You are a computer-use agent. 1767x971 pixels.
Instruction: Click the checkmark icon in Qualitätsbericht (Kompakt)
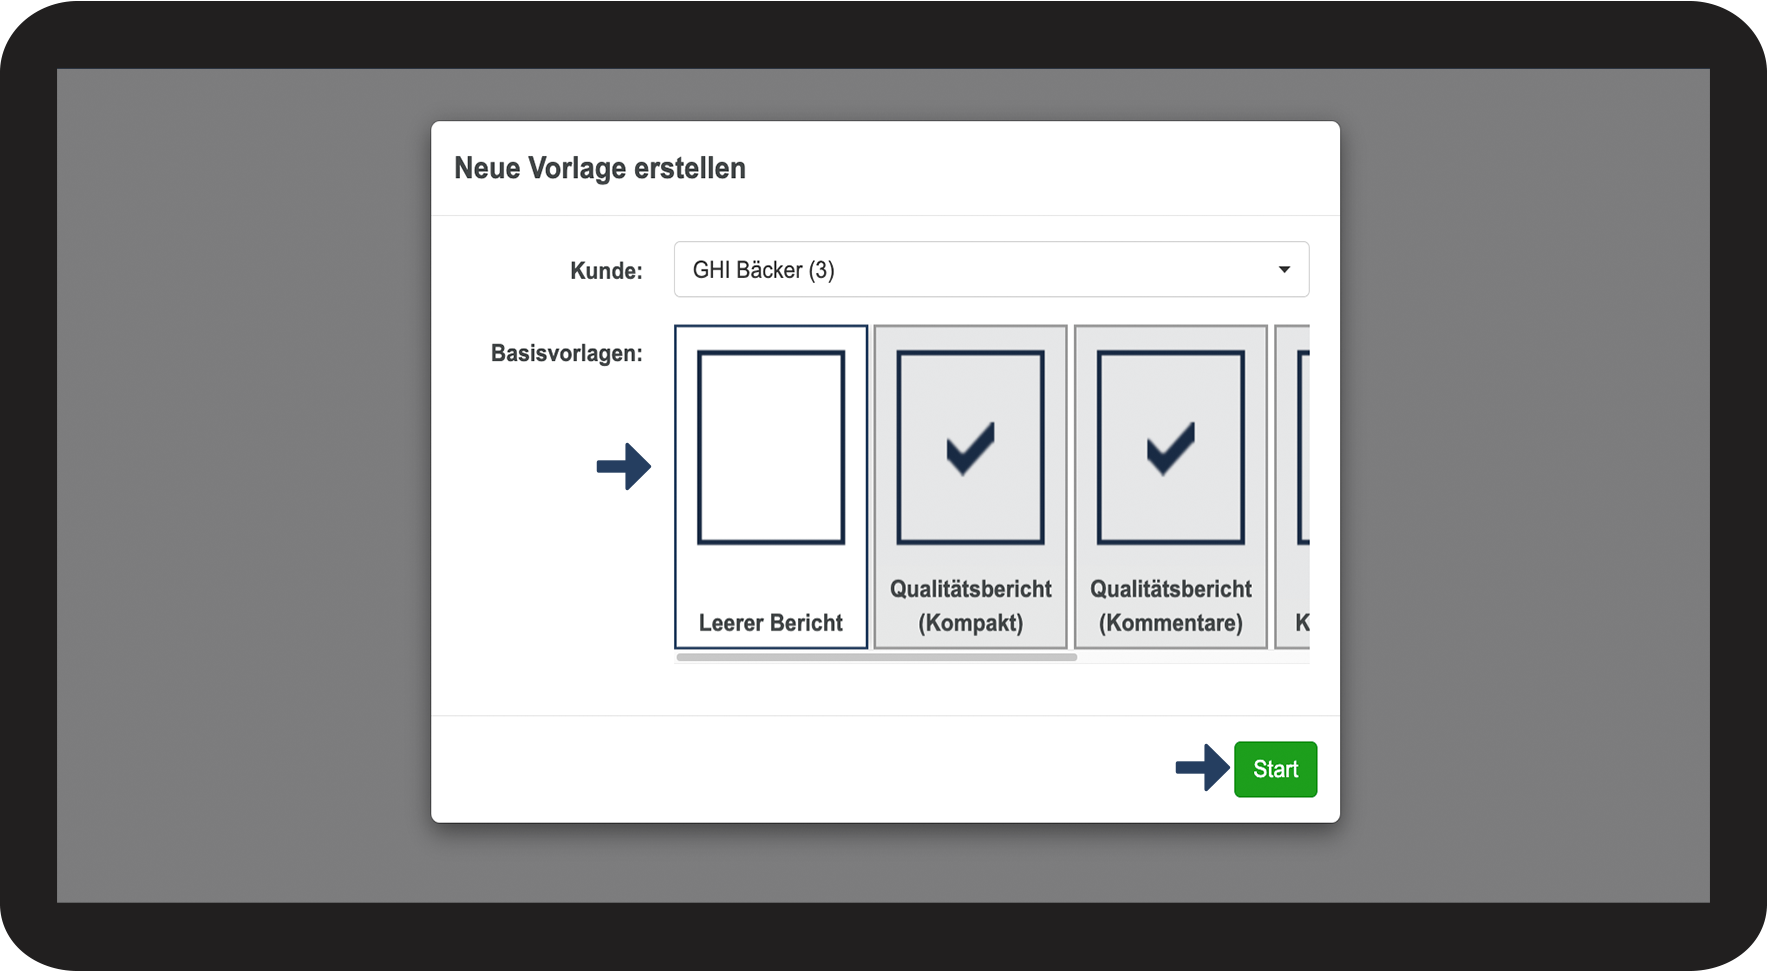tap(971, 448)
